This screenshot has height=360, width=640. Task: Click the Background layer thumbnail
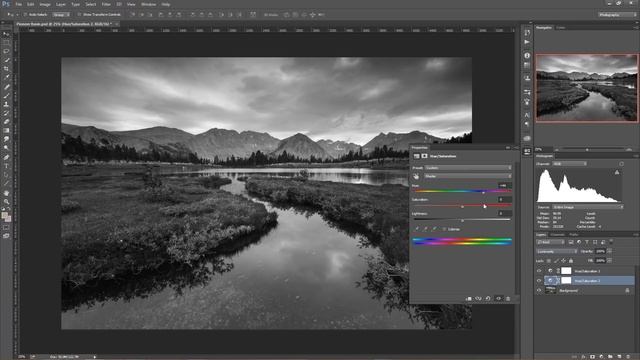(x=551, y=290)
